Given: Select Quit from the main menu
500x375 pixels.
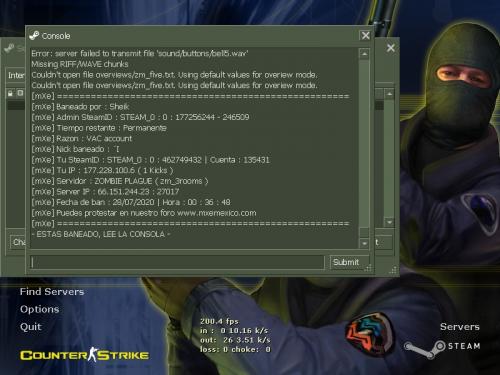Looking at the screenshot, I should click(x=31, y=327).
